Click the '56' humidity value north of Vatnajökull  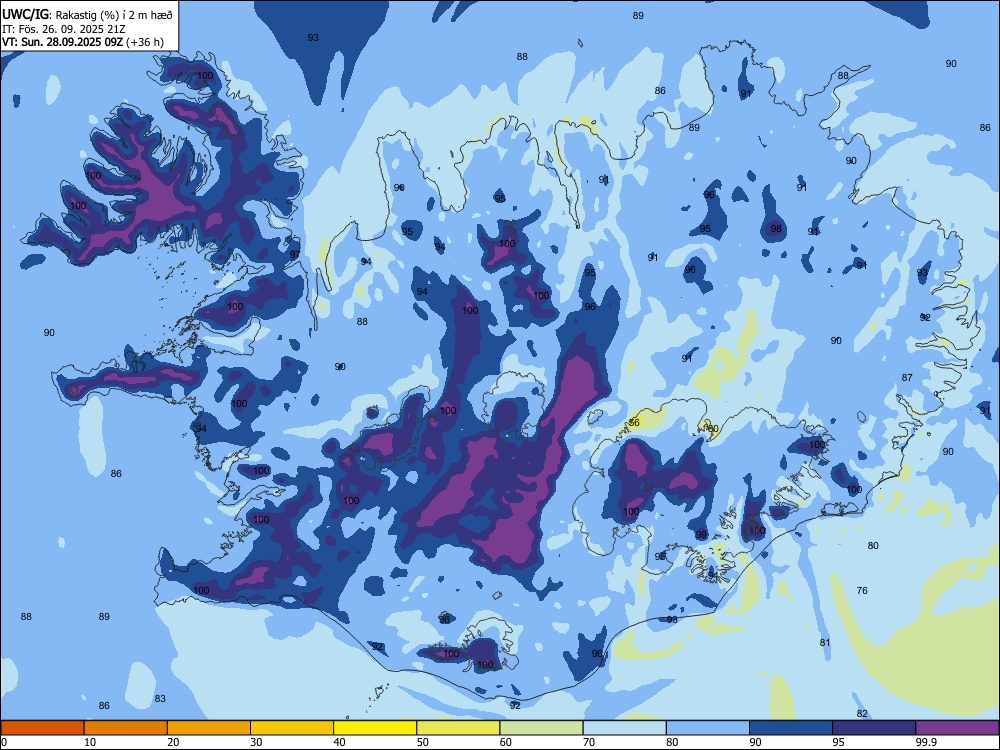[x=634, y=423]
